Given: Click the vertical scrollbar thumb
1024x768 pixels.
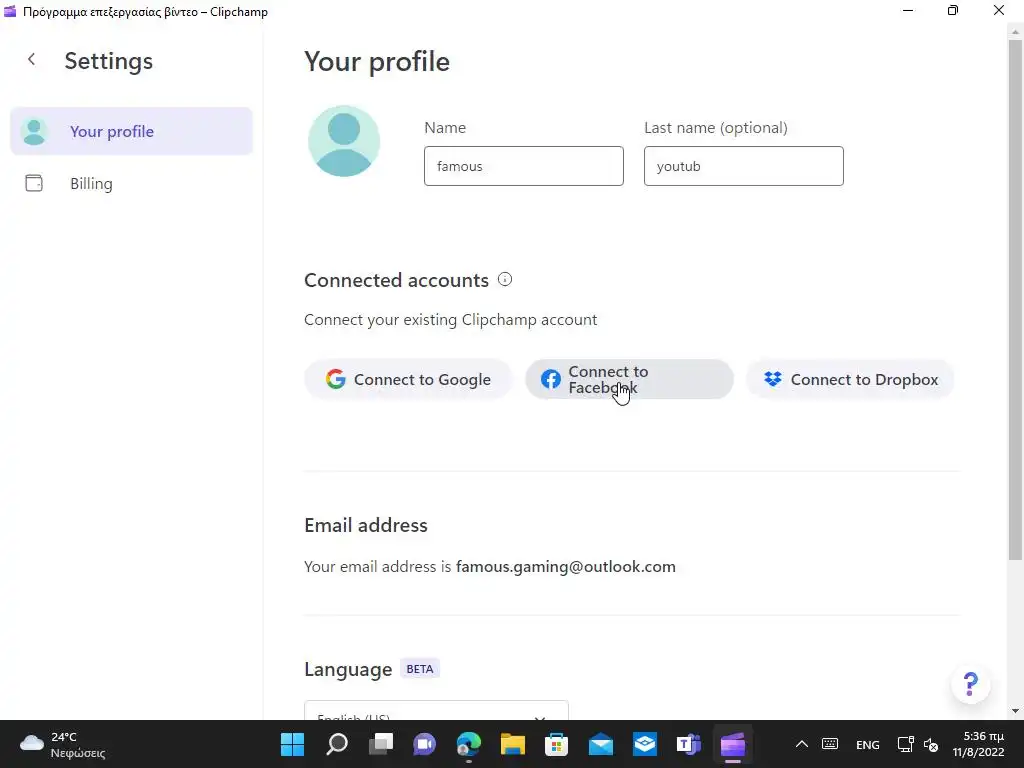Looking at the screenshot, I should 1016,298.
